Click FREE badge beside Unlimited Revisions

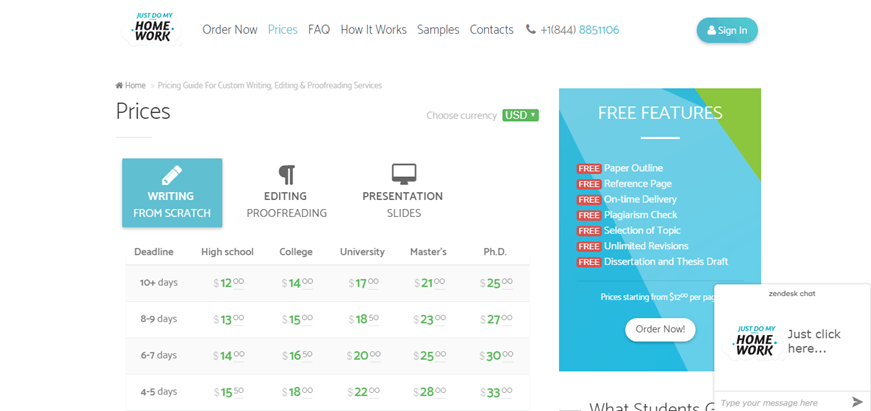pos(589,246)
